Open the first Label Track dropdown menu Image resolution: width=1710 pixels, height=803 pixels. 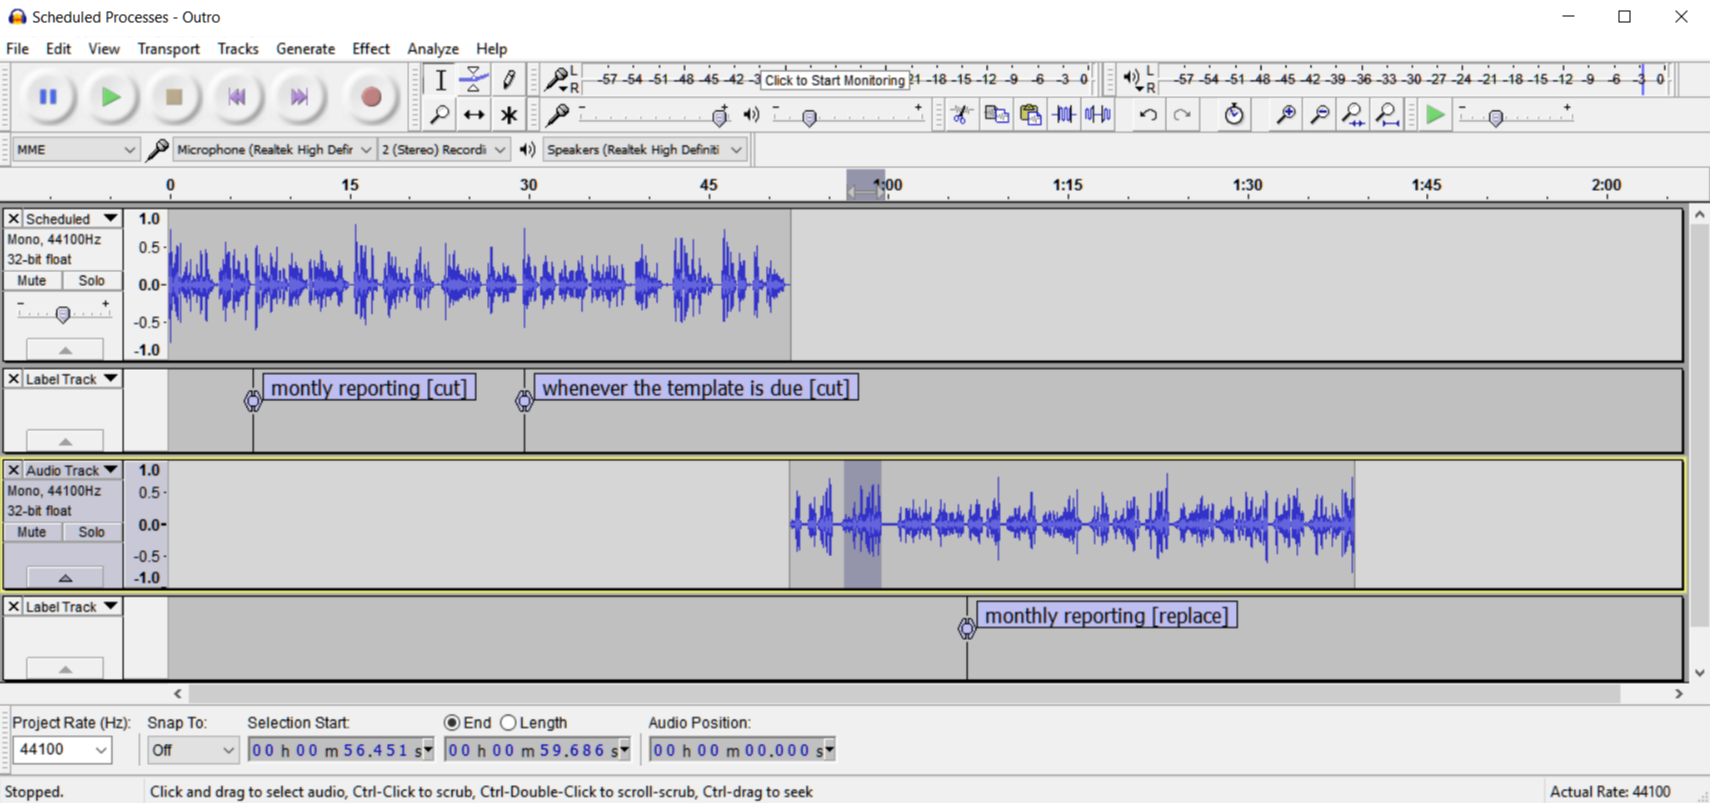pyautogui.click(x=110, y=379)
